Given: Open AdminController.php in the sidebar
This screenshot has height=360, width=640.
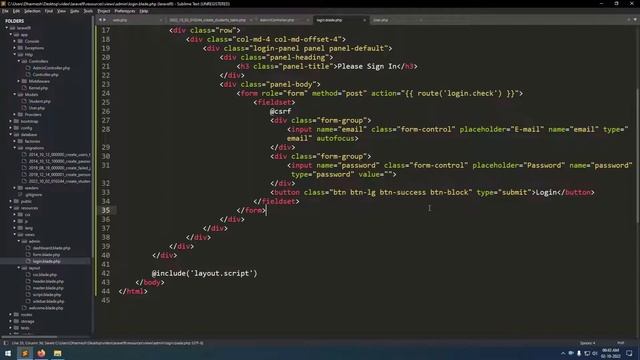Looking at the screenshot, I should (51, 68).
